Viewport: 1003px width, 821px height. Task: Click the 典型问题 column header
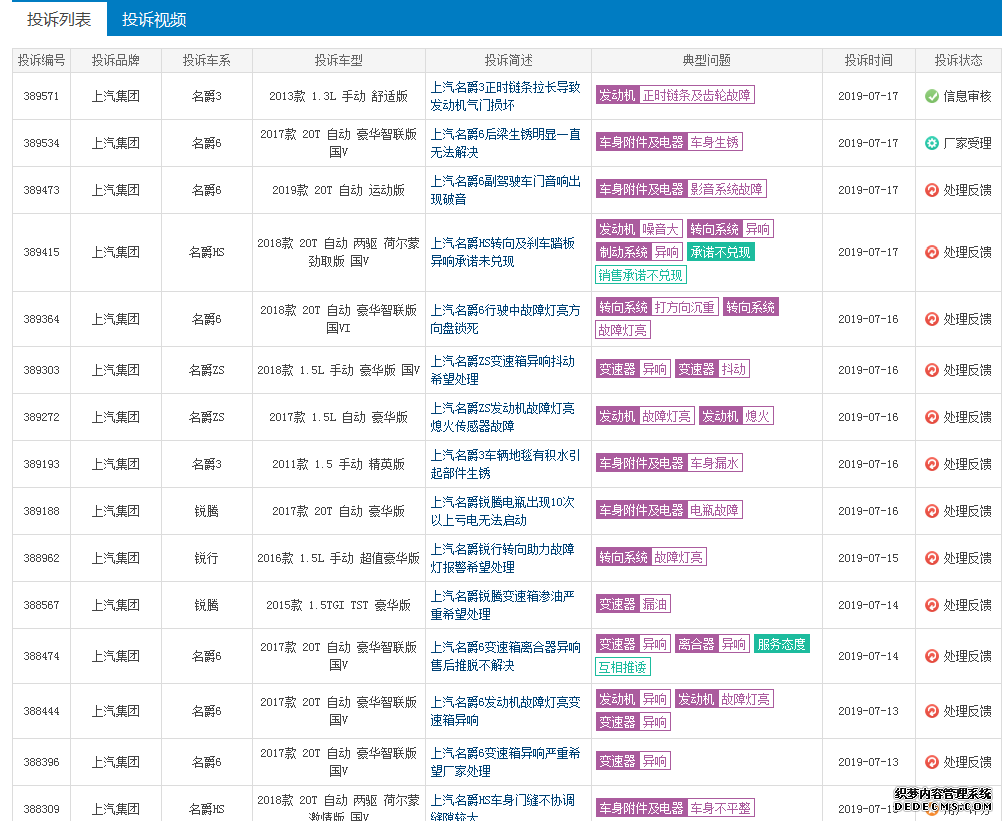(707, 60)
